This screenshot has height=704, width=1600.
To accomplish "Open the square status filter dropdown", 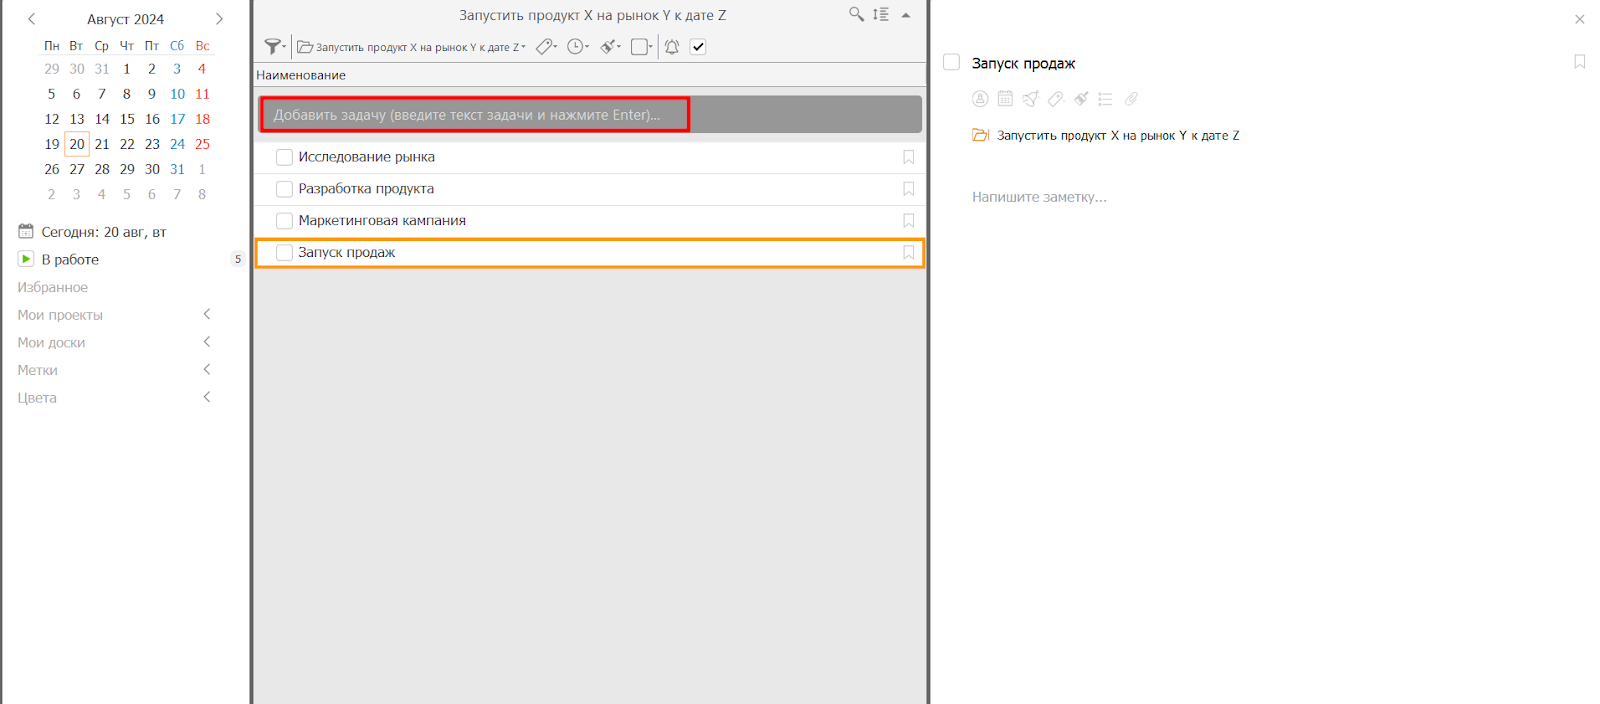I will pyautogui.click(x=642, y=47).
